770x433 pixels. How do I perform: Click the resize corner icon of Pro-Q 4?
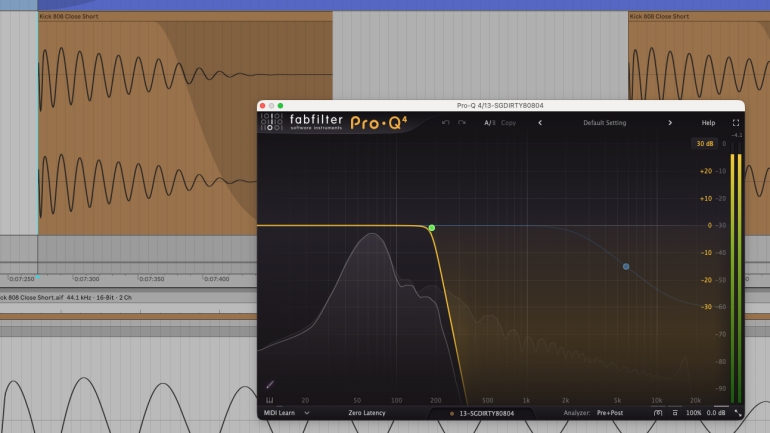(x=738, y=413)
